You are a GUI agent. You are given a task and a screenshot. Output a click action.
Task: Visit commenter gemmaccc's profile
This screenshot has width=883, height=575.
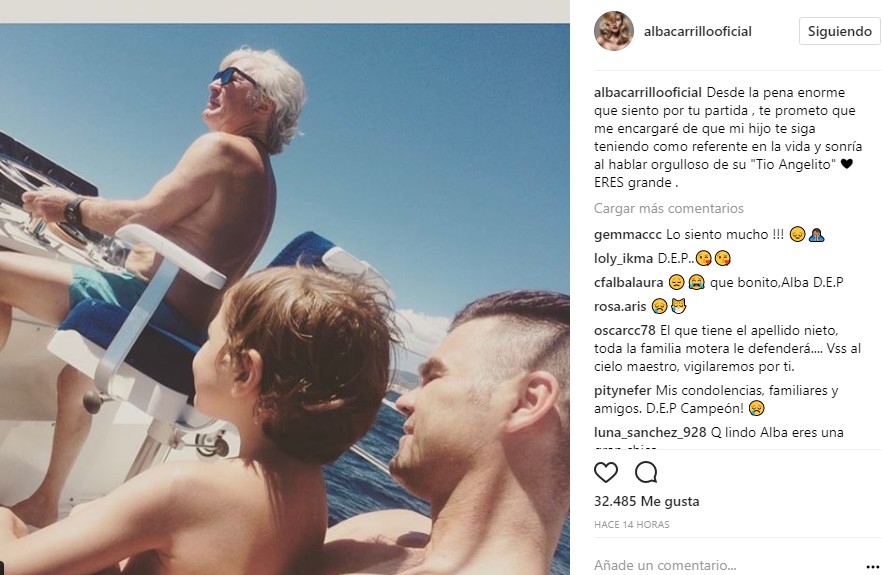(x=628, y=235)
